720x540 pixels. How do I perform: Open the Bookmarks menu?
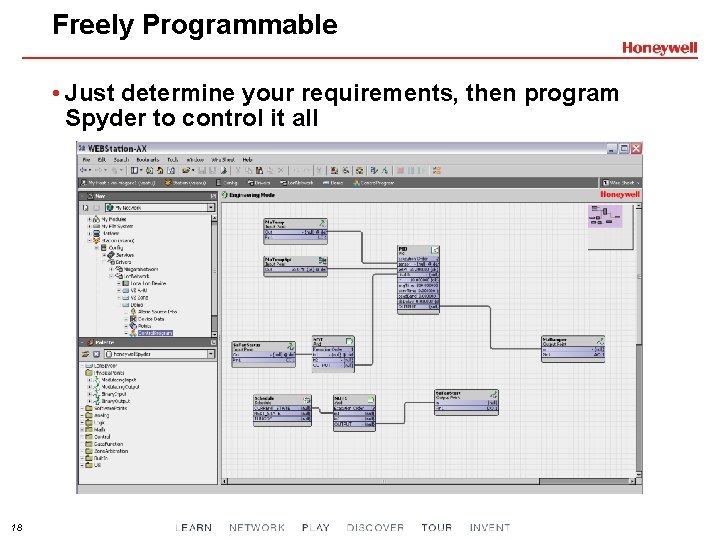click(148, 160)
